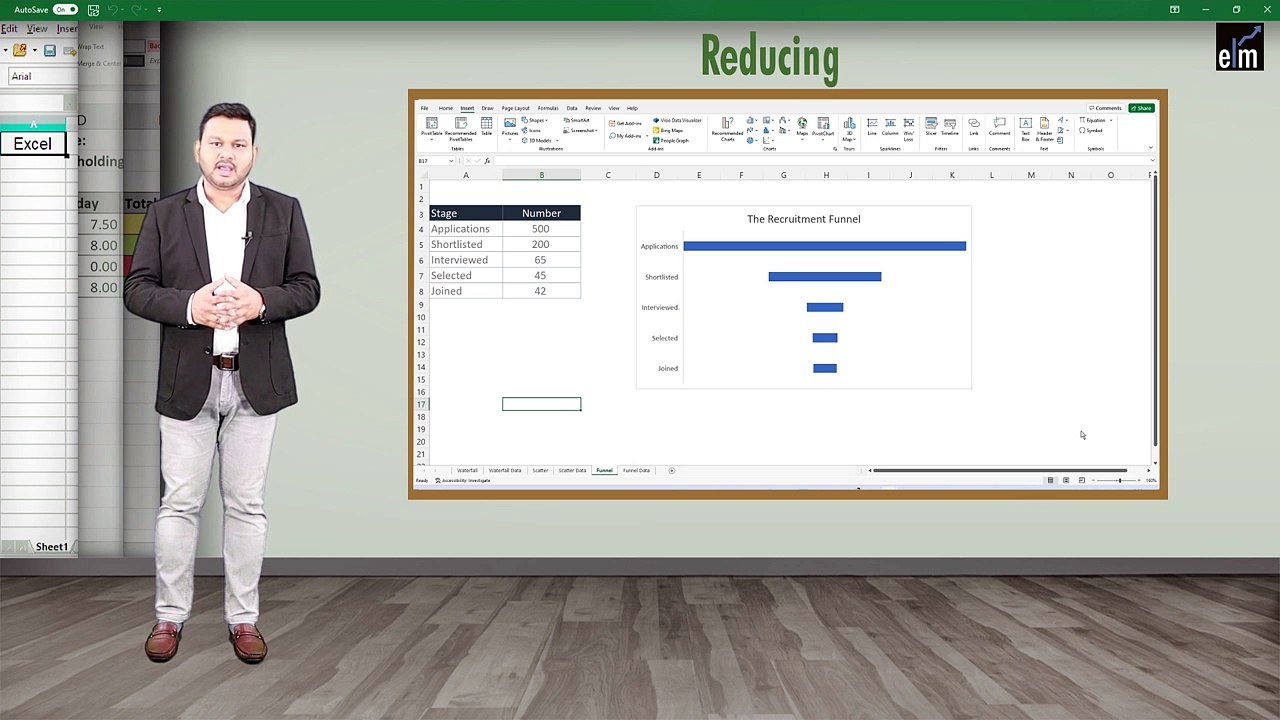1280x720 pixels.
Task: Click the zoom slider in status bar
Action: (x=1119, y=480)
